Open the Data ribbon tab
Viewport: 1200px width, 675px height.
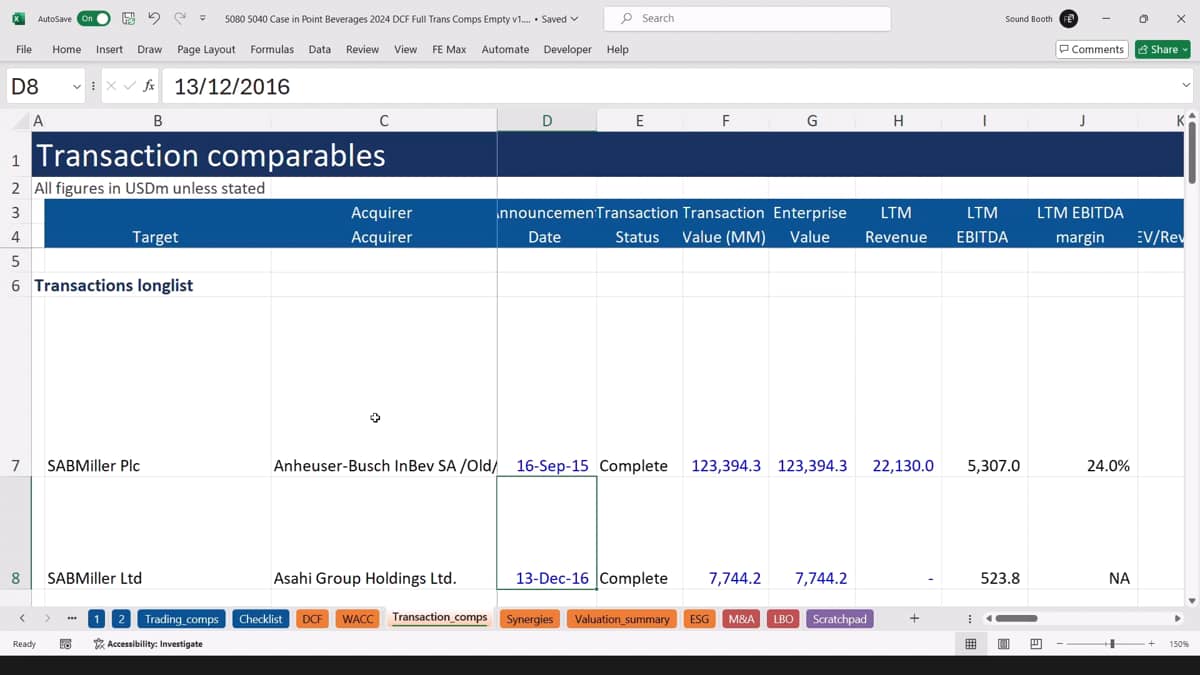point(320,49)
